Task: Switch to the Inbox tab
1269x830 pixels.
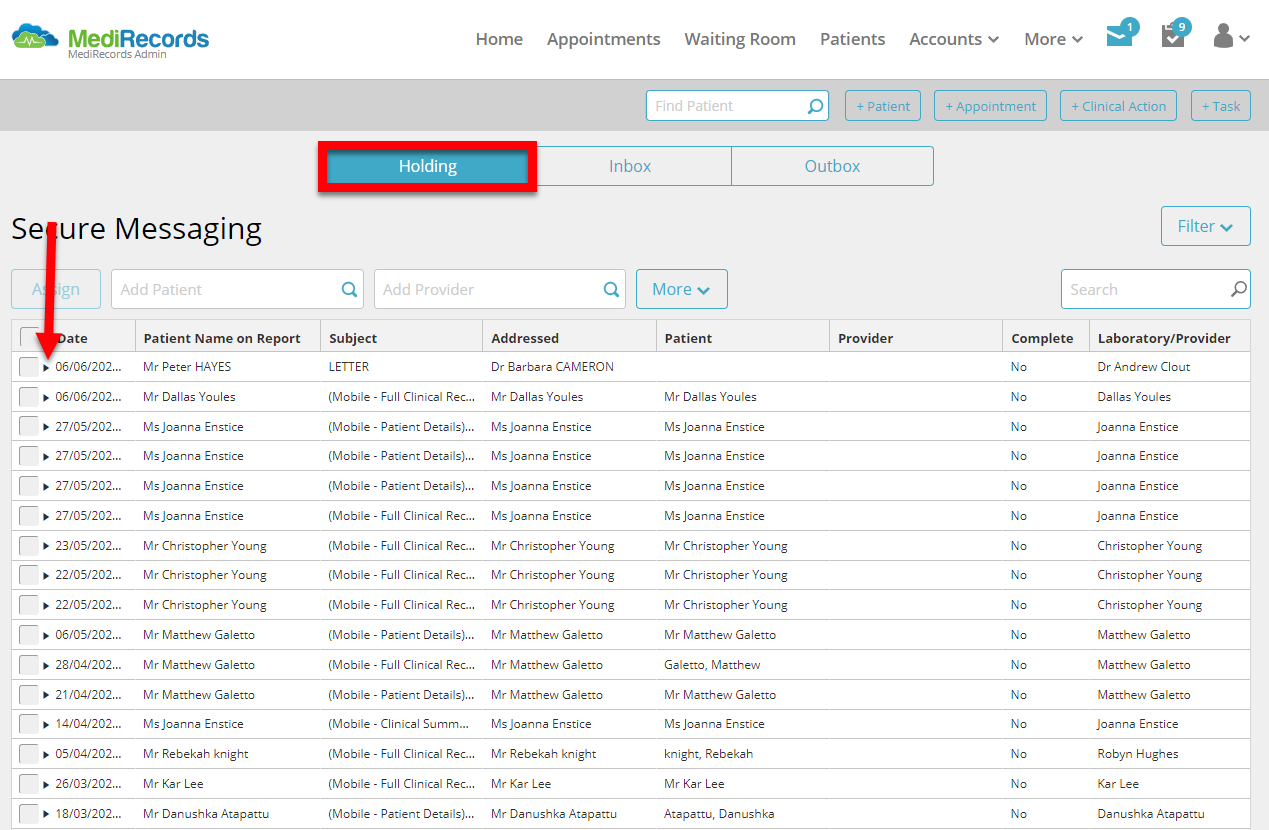Action: 630,166
